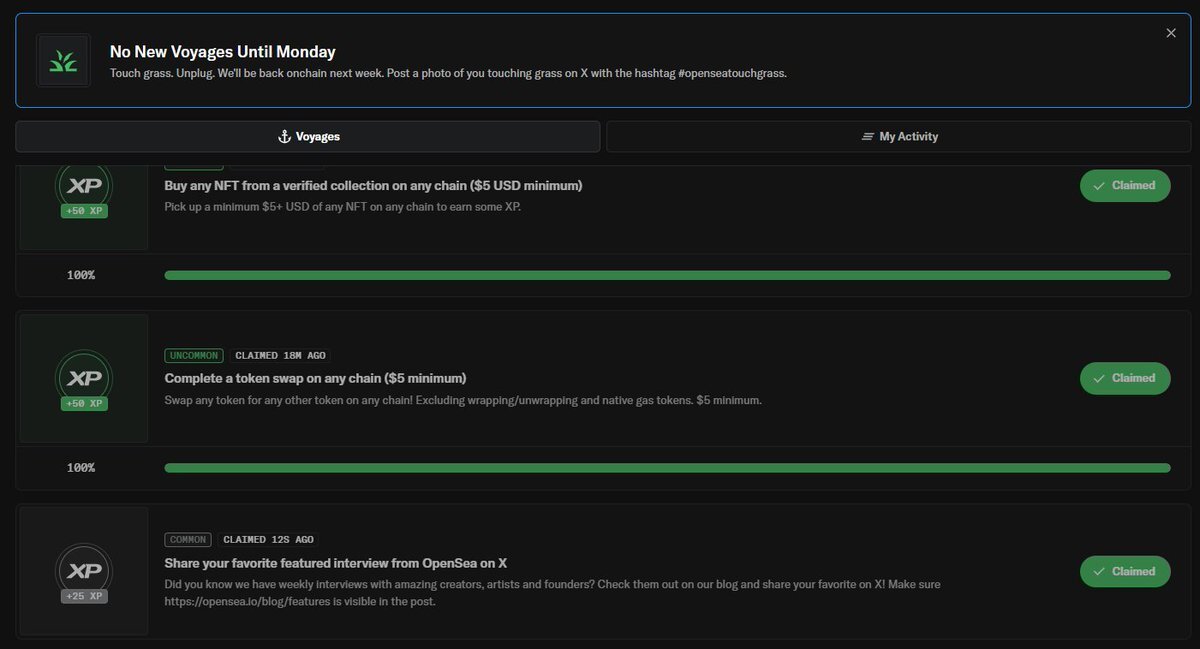This screenshot has height=649, width=1200.
Task: Click the CLAIMED 12S AGO label
Action: [268, 539]
